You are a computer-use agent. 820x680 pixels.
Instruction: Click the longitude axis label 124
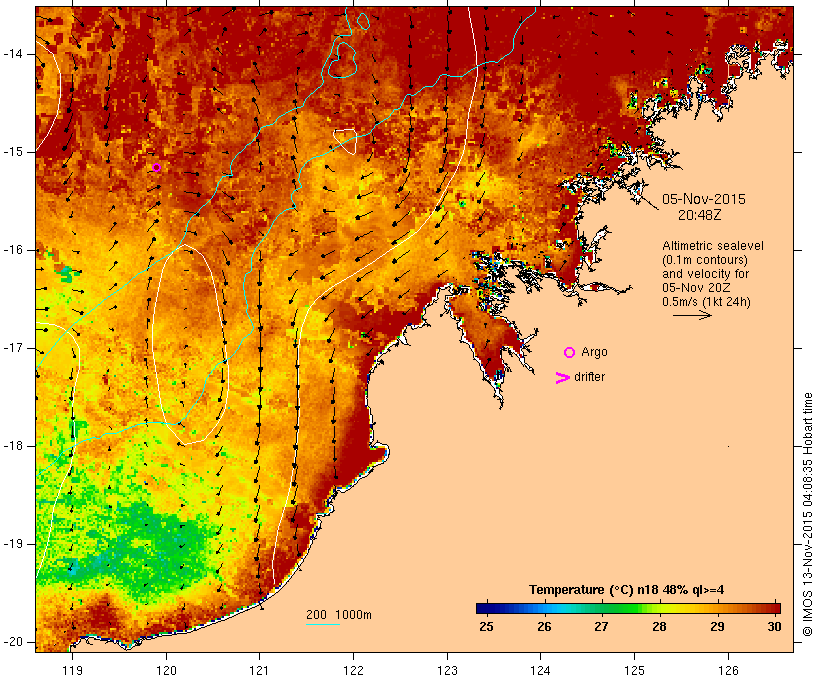pos(541,670)
